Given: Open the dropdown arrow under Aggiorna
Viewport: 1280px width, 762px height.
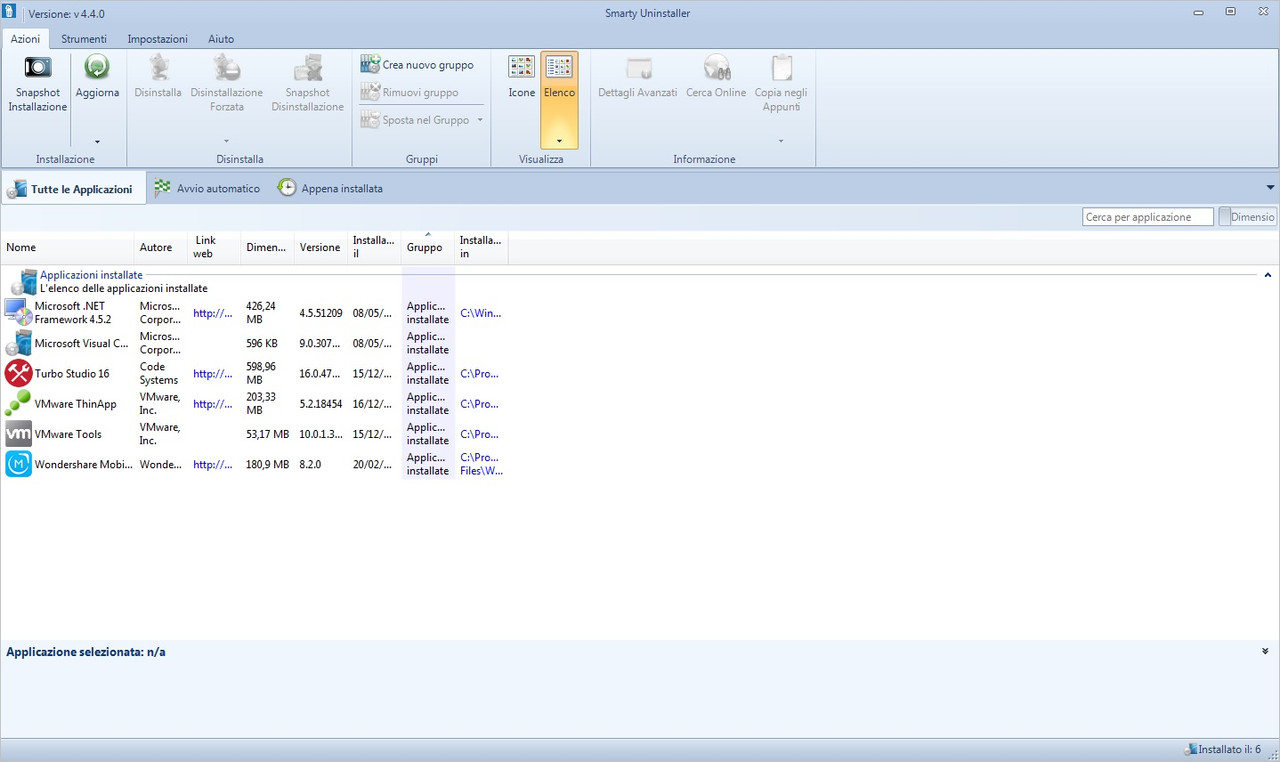Looking at the screenshot, I should point(97,142).
